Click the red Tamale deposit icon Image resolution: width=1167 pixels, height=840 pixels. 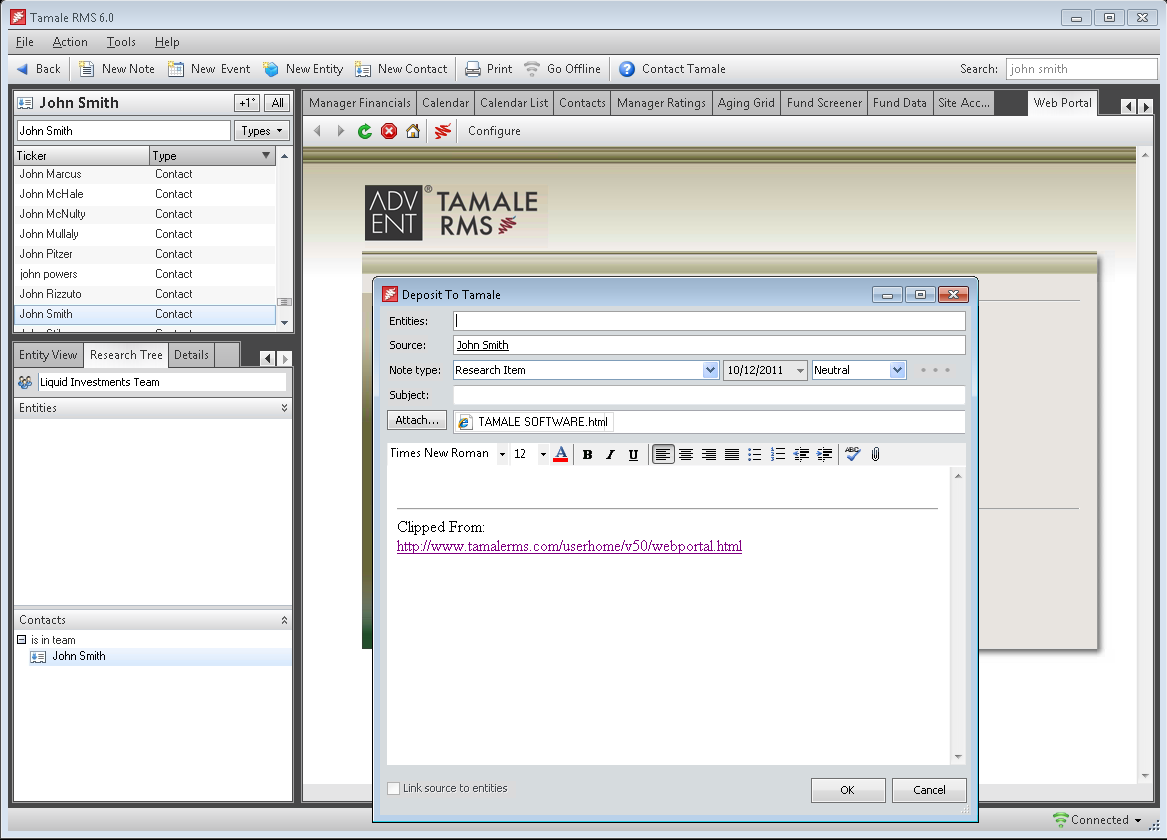tap(443, 131)
